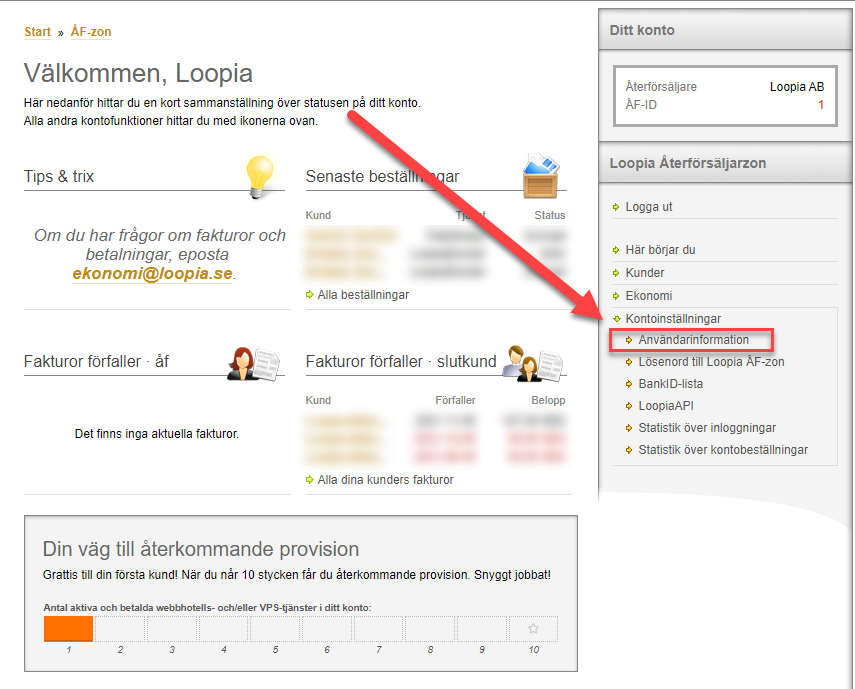Click the arrow bullet beside LoopiaAPI
The height and width of the screenshot is (689, 855).
click(629, 406)
